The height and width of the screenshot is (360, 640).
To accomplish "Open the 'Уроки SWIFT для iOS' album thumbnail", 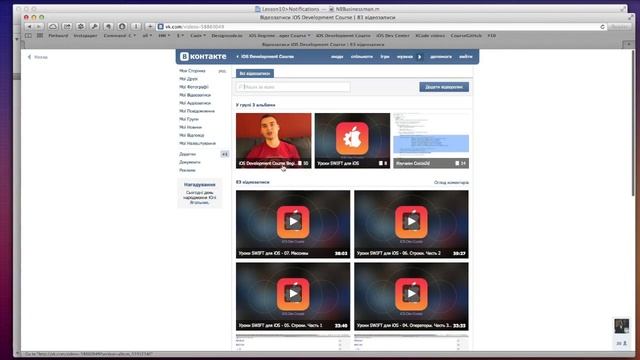I will pyautogui.click(x=352, y=140).
